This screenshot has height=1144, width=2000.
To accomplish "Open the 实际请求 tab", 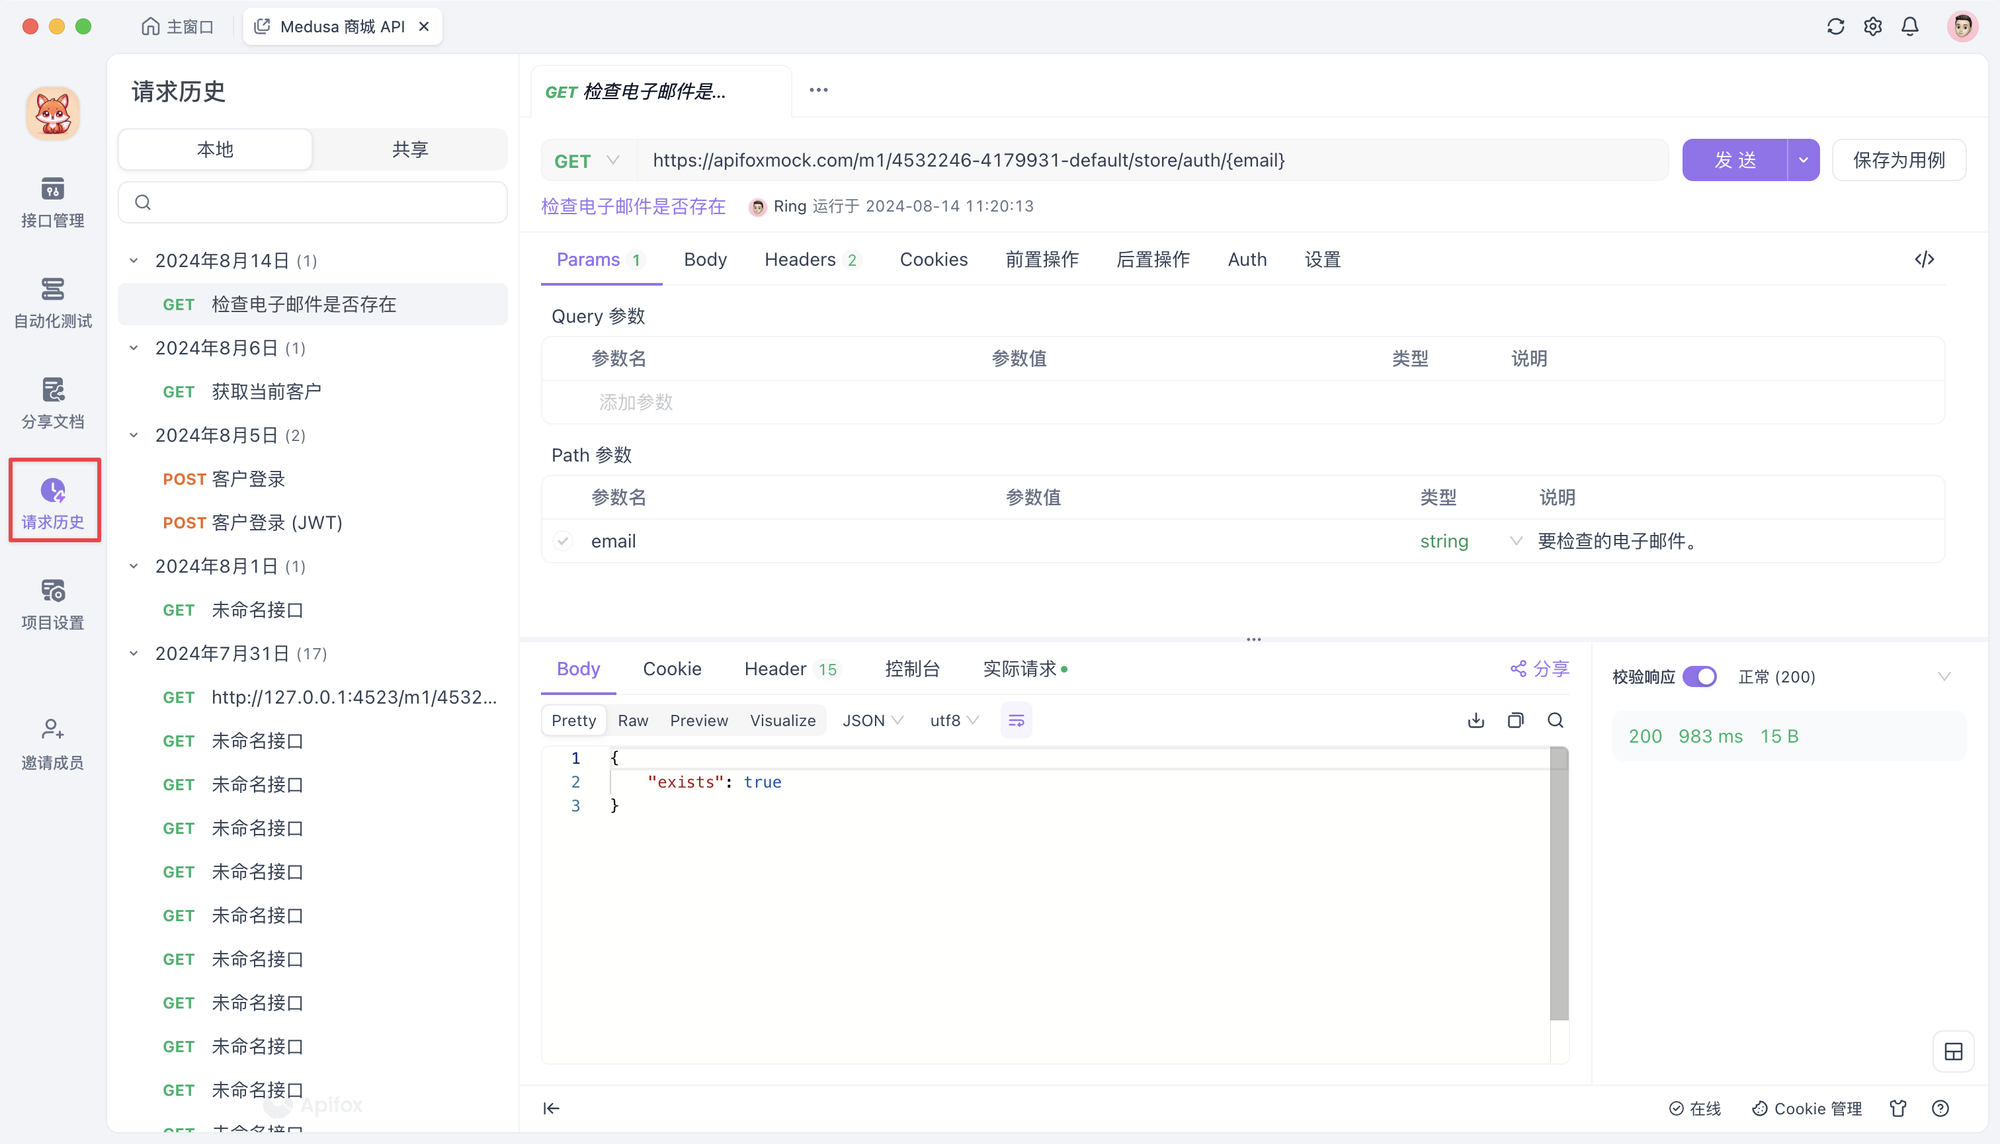I will pos(1024,669).
